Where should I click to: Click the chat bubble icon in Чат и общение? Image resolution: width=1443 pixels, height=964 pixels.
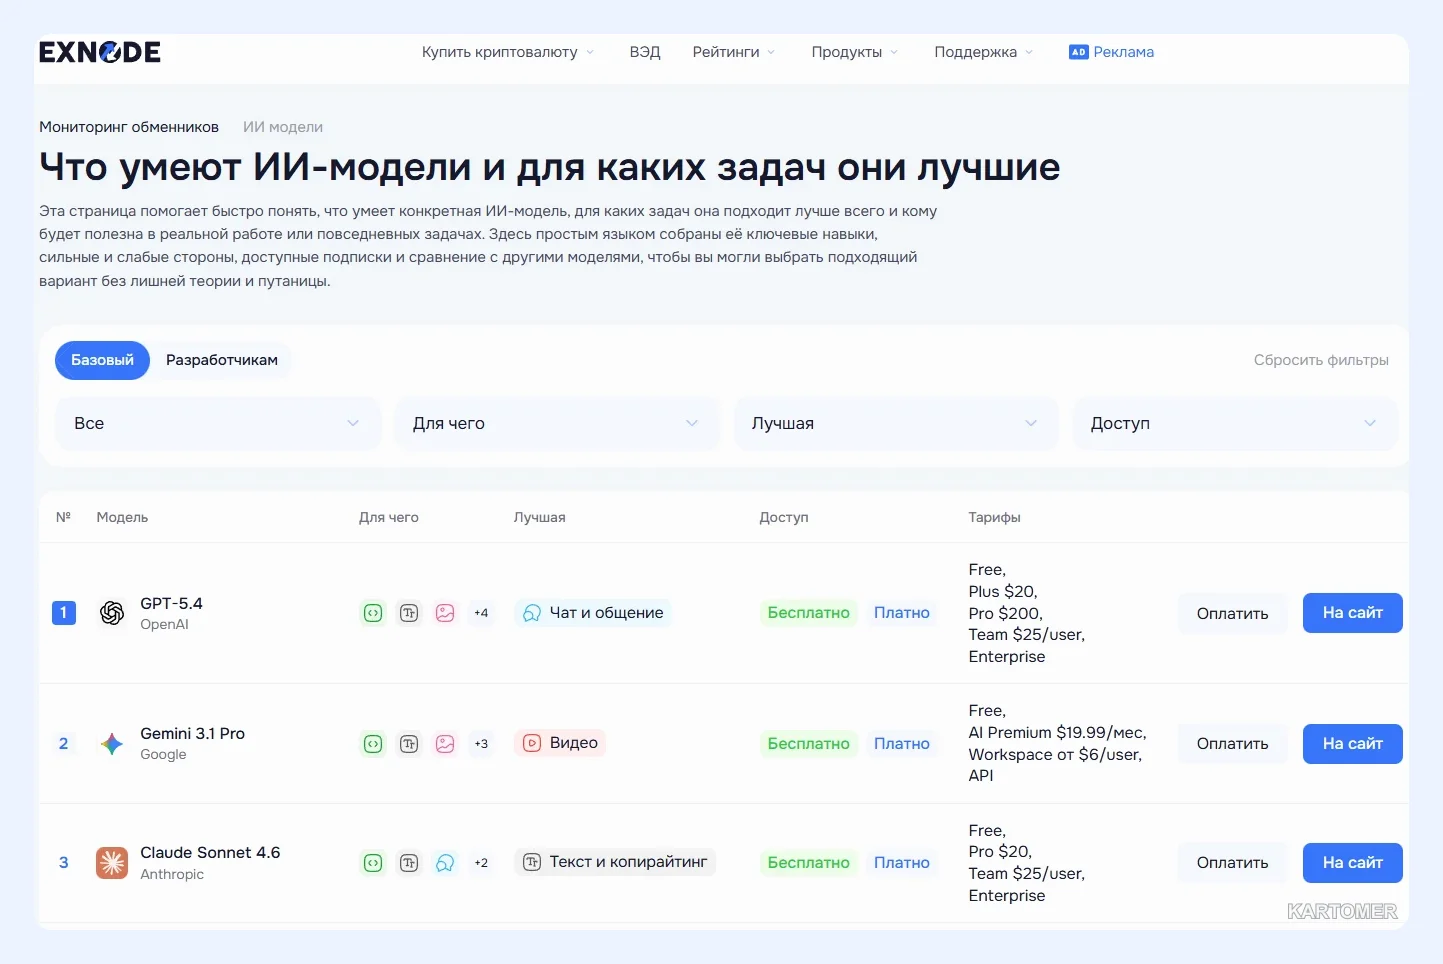pyautogui.click(x=532, y=613)
